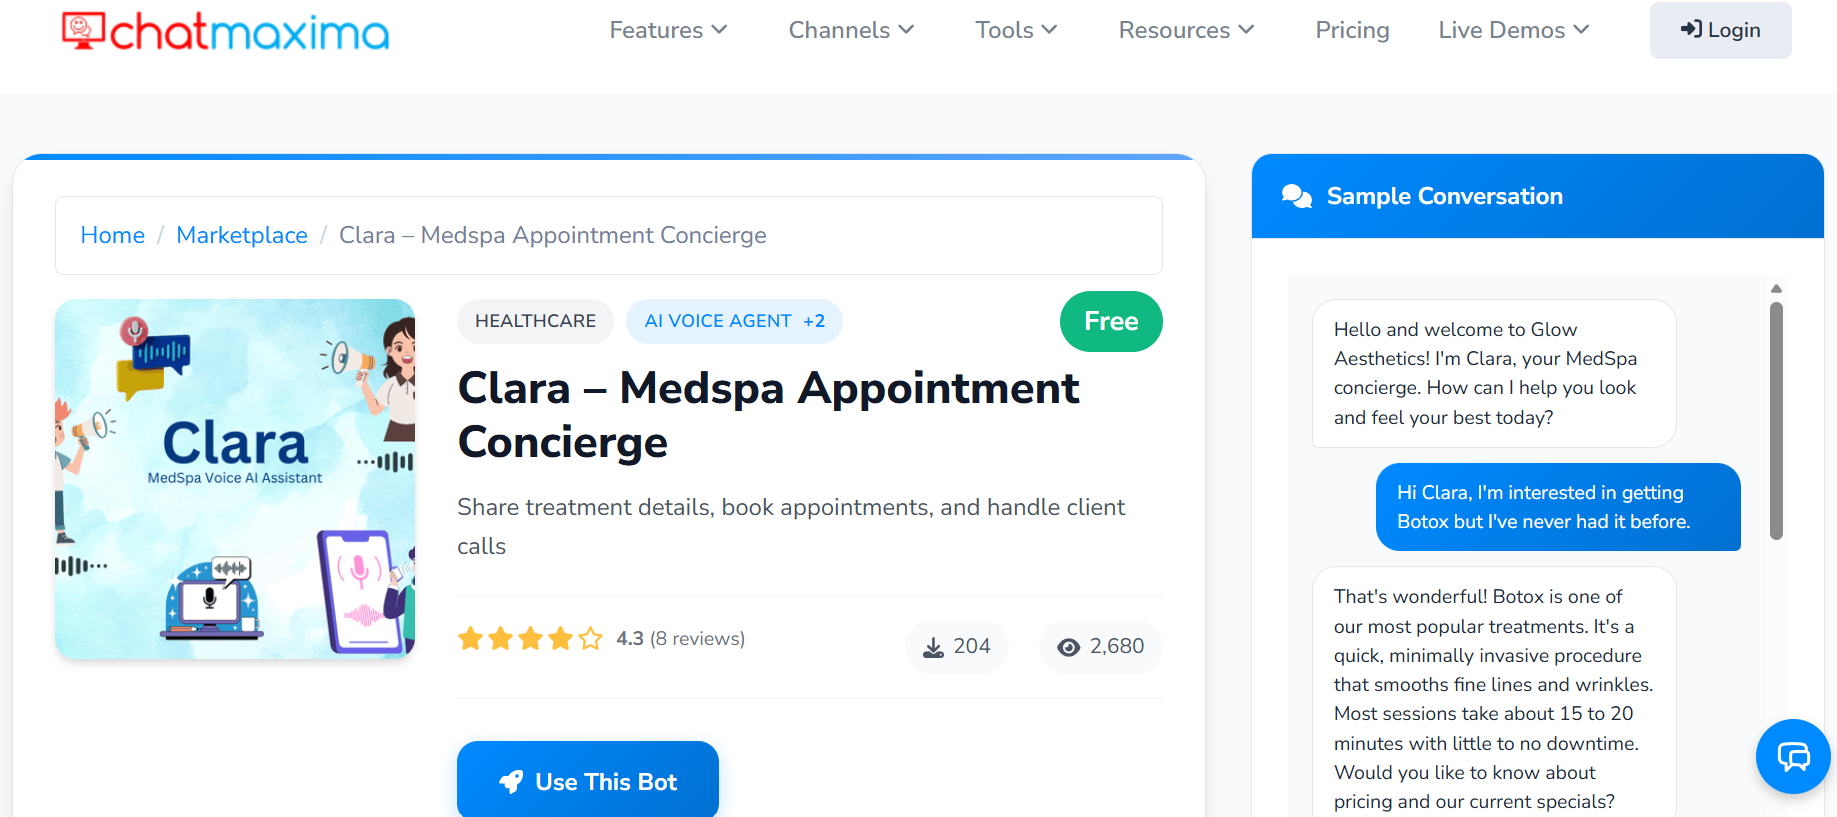Click the "4.3 (8 reviews)" rating text
Viewport: 1837px width, 817px height.
click(681, 638)
